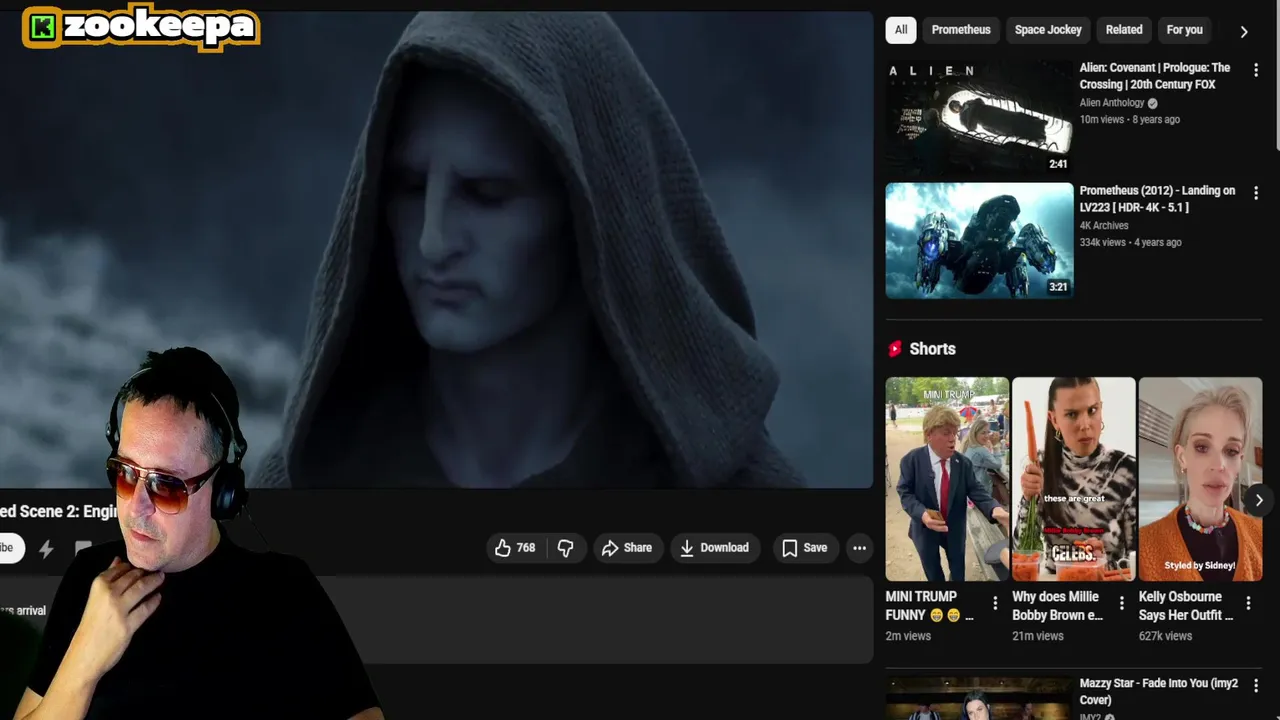The image size is (1280, 720).
Task: Click the 3:21 duration badge
Action: 1058,287
